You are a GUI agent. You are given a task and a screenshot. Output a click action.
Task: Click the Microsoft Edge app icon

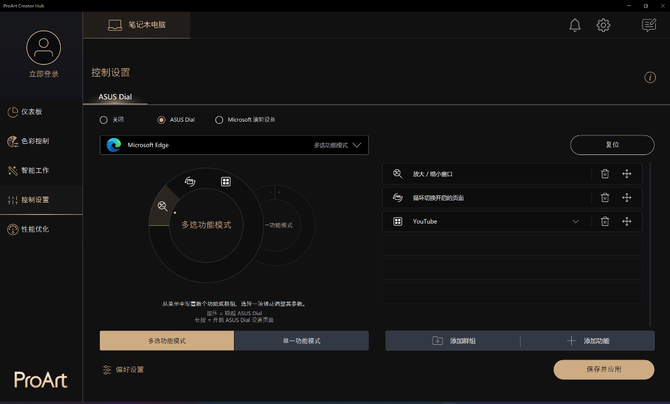tap(114, 145)
